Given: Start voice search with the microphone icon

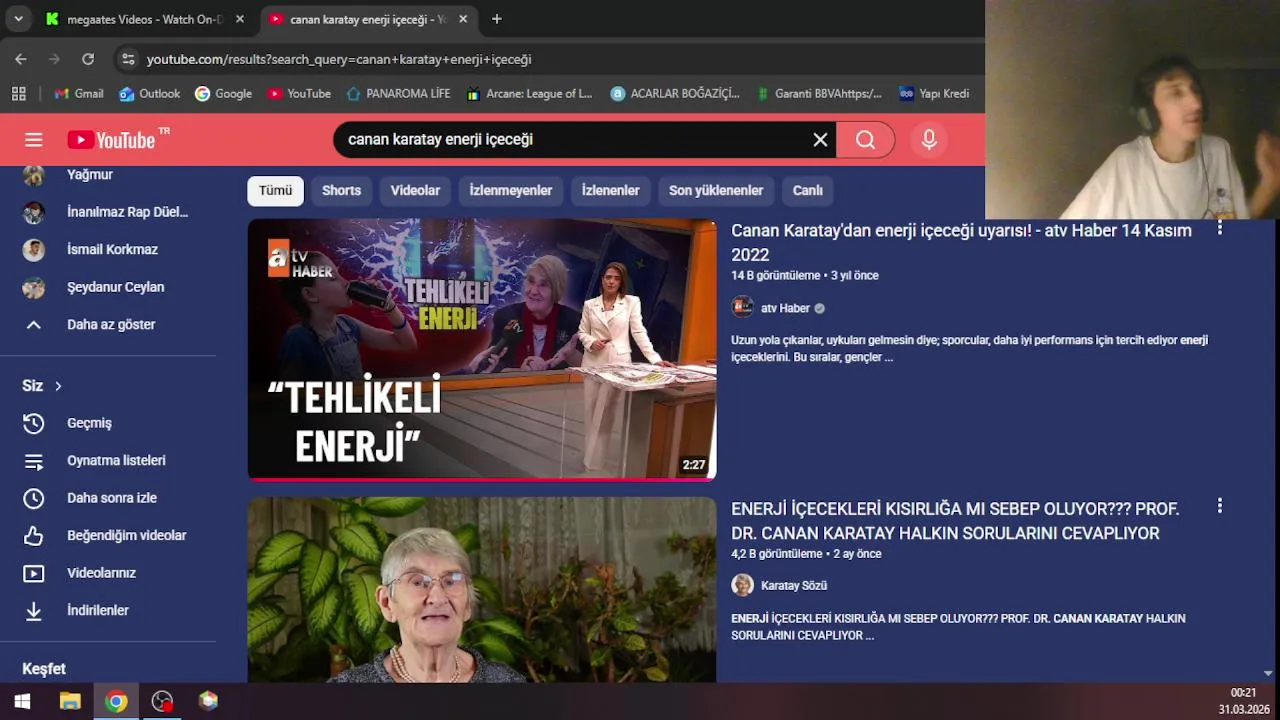Looking at the screenshot, I should pos(929,140).
